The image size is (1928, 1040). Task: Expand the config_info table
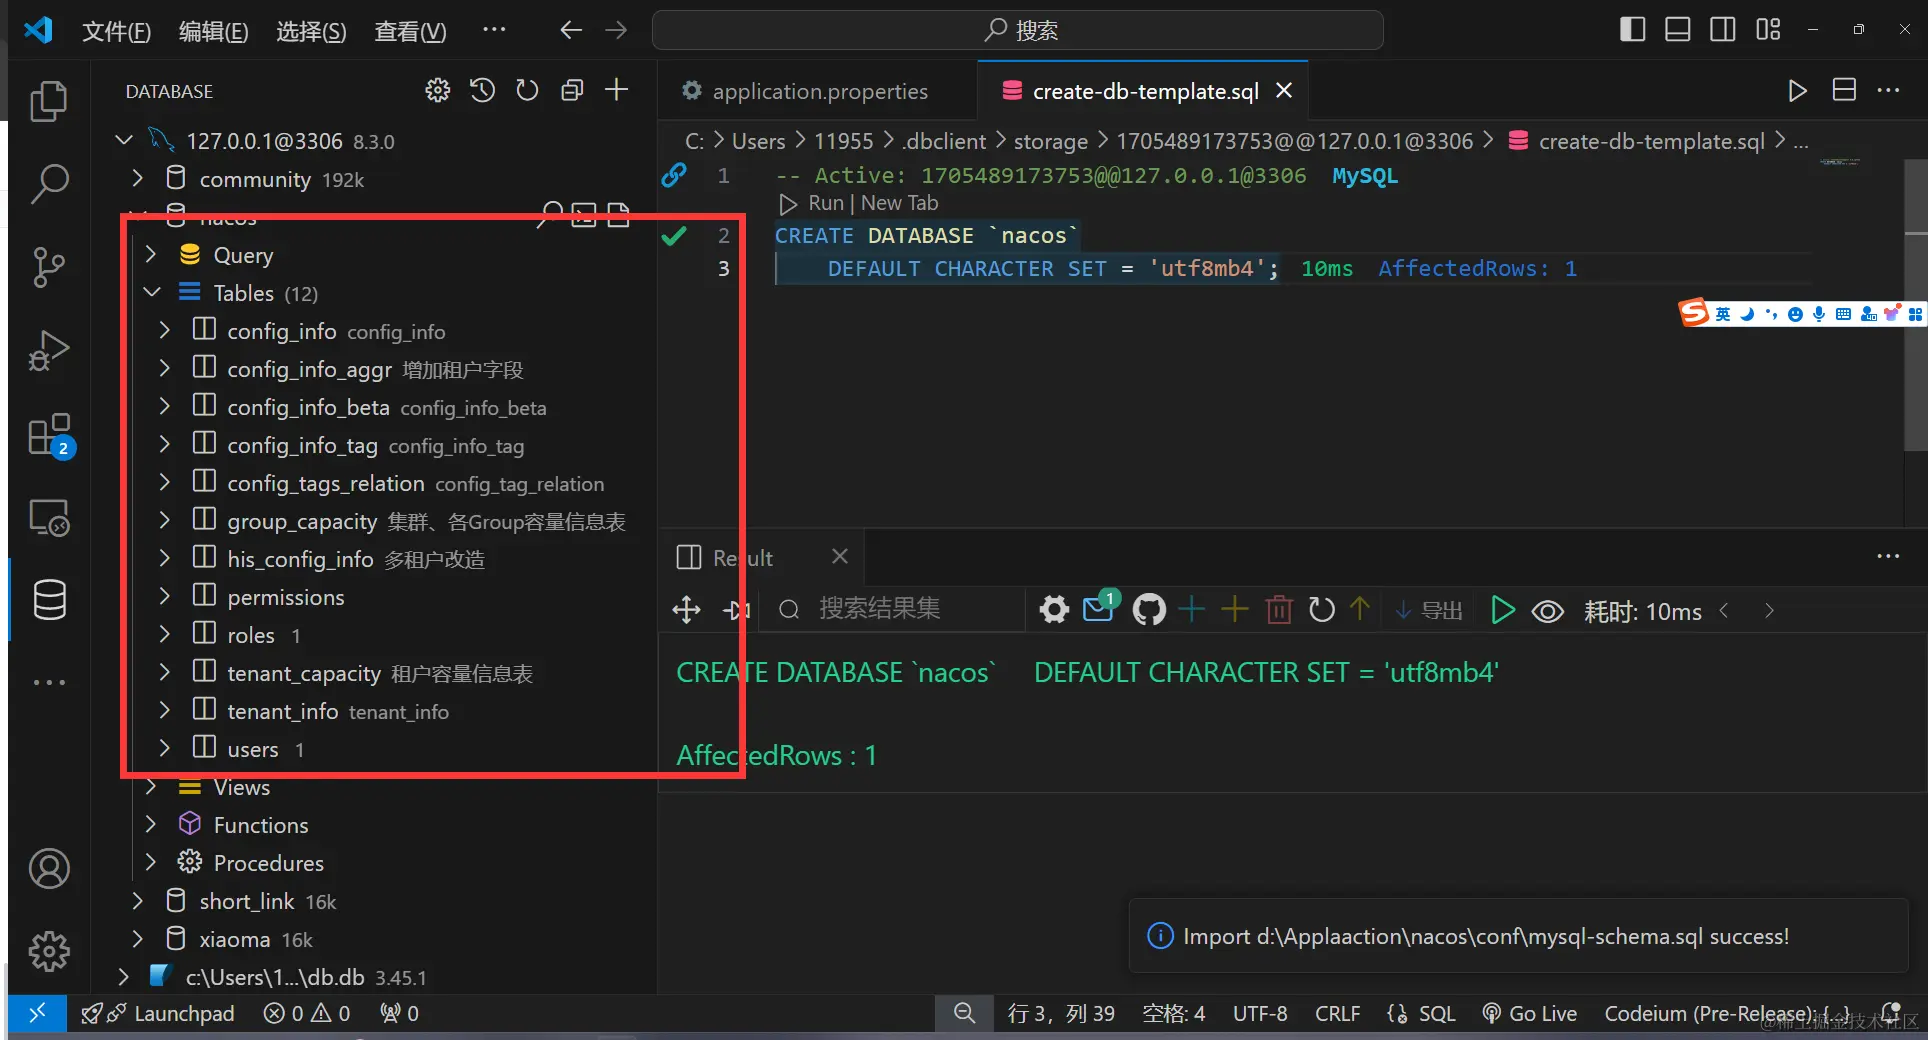(x=165, y=331)
